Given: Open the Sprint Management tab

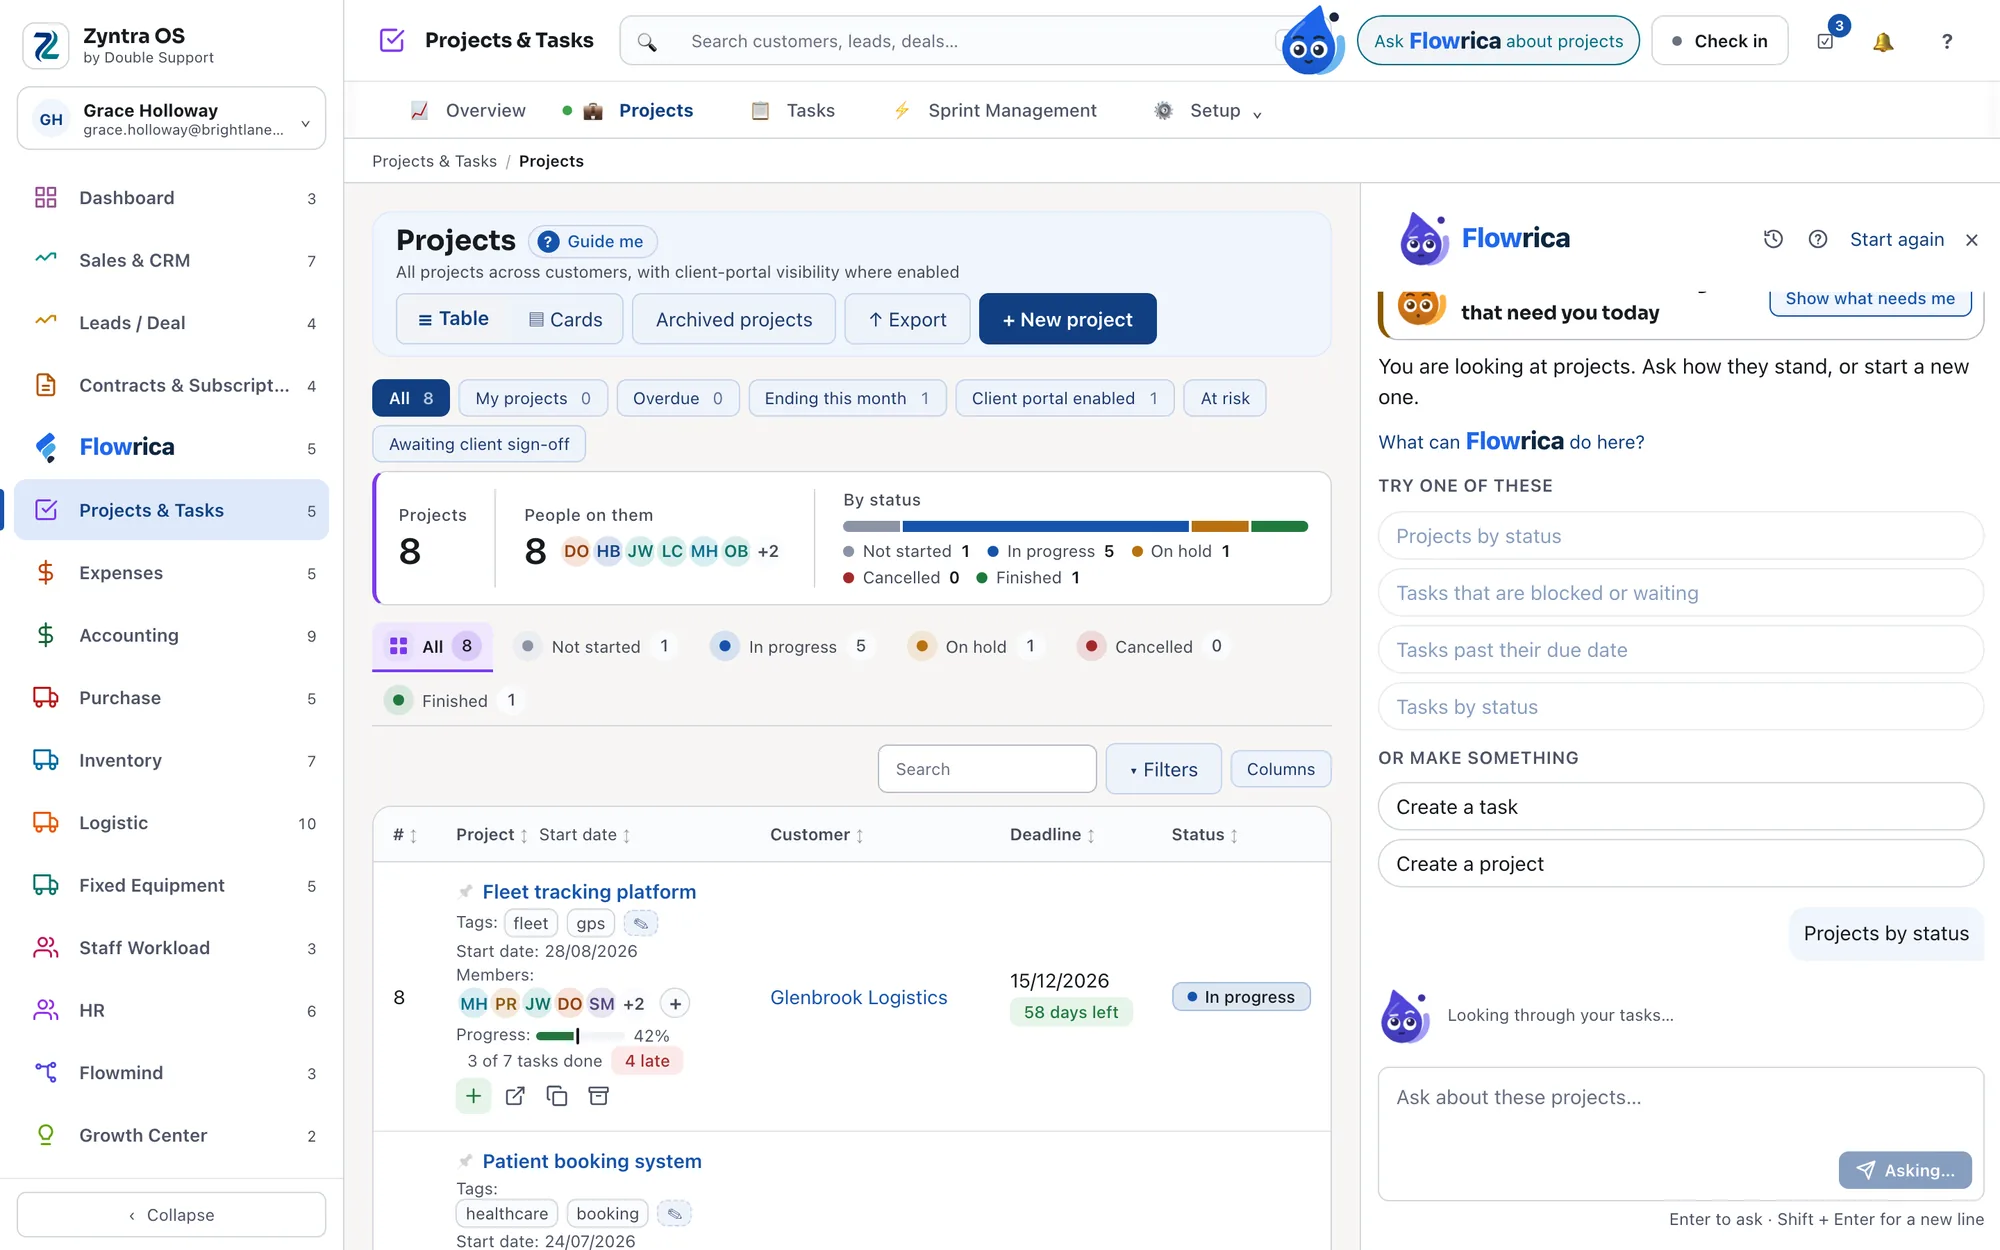Looking at the screenshot, I should 995,111.
